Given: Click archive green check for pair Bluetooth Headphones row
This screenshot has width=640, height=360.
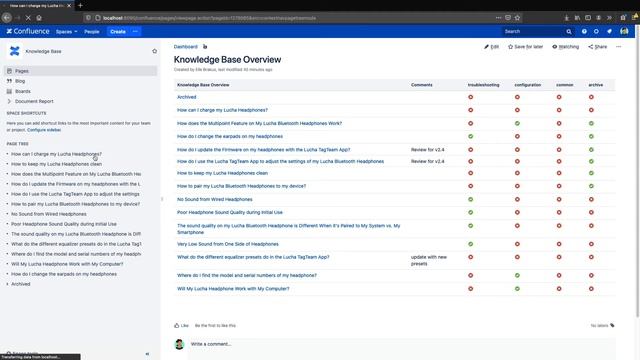Looking at the screenshot, I should [591, 186].
